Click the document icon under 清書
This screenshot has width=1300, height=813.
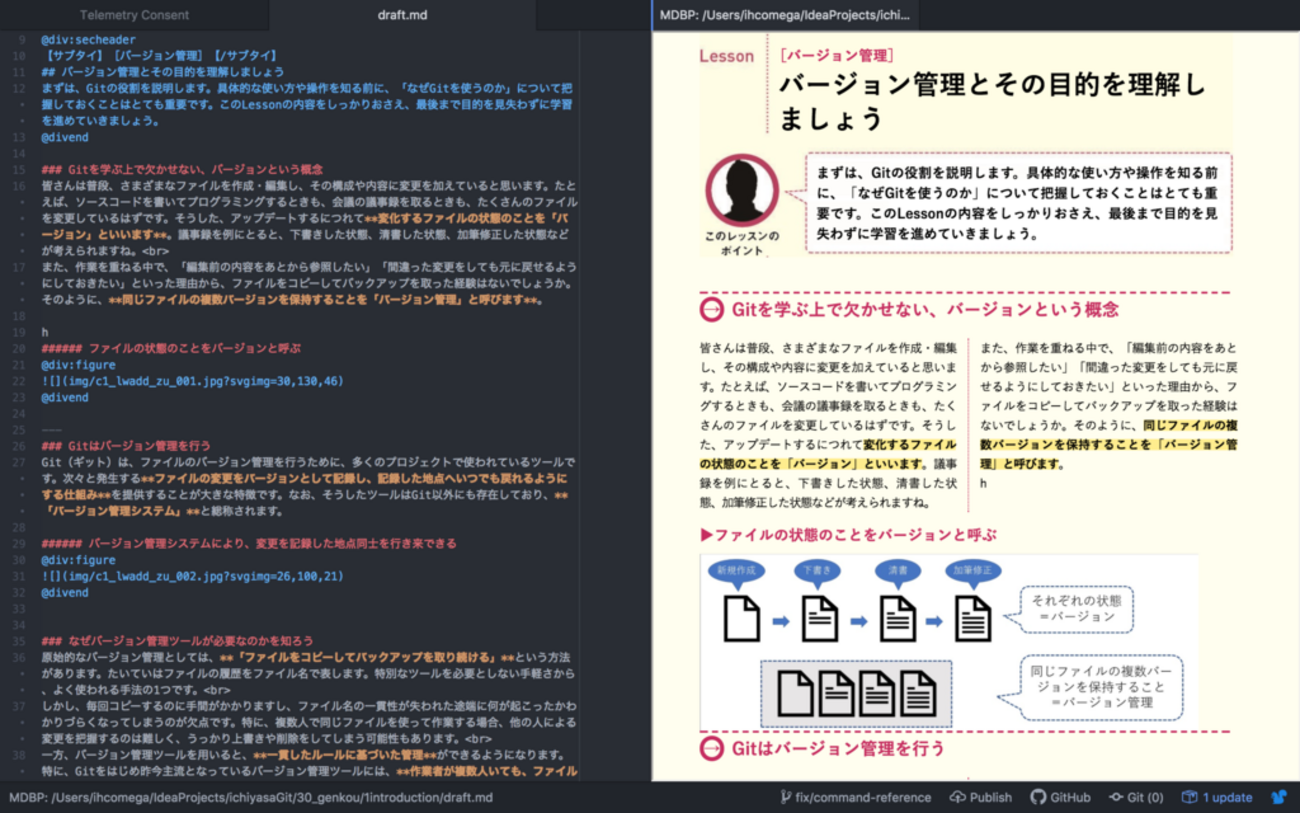point(897,618)
